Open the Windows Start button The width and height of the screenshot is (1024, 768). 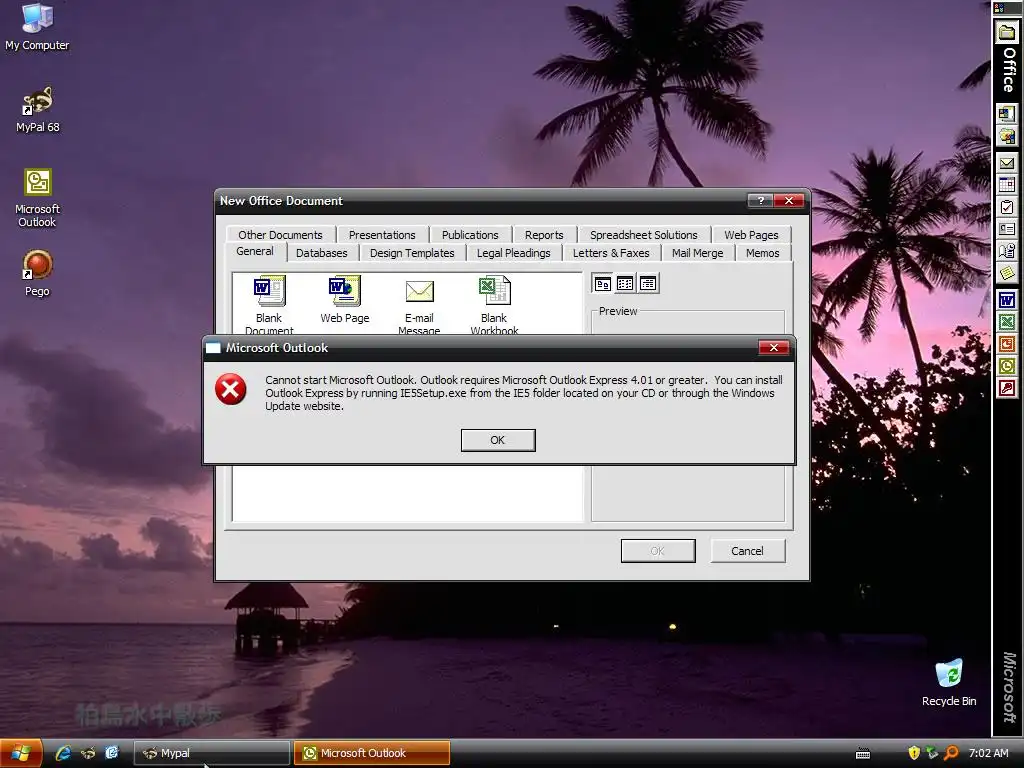coord(21,753)
